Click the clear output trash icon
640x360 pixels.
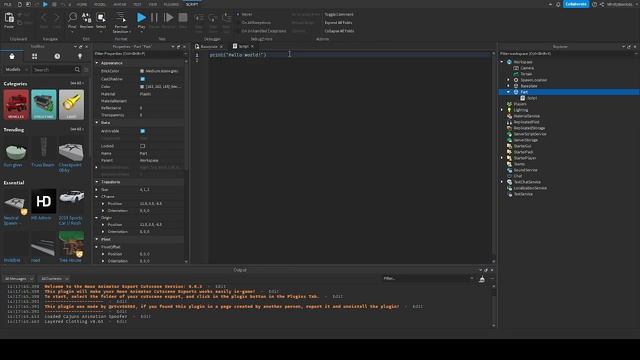(x=482, y=279)
